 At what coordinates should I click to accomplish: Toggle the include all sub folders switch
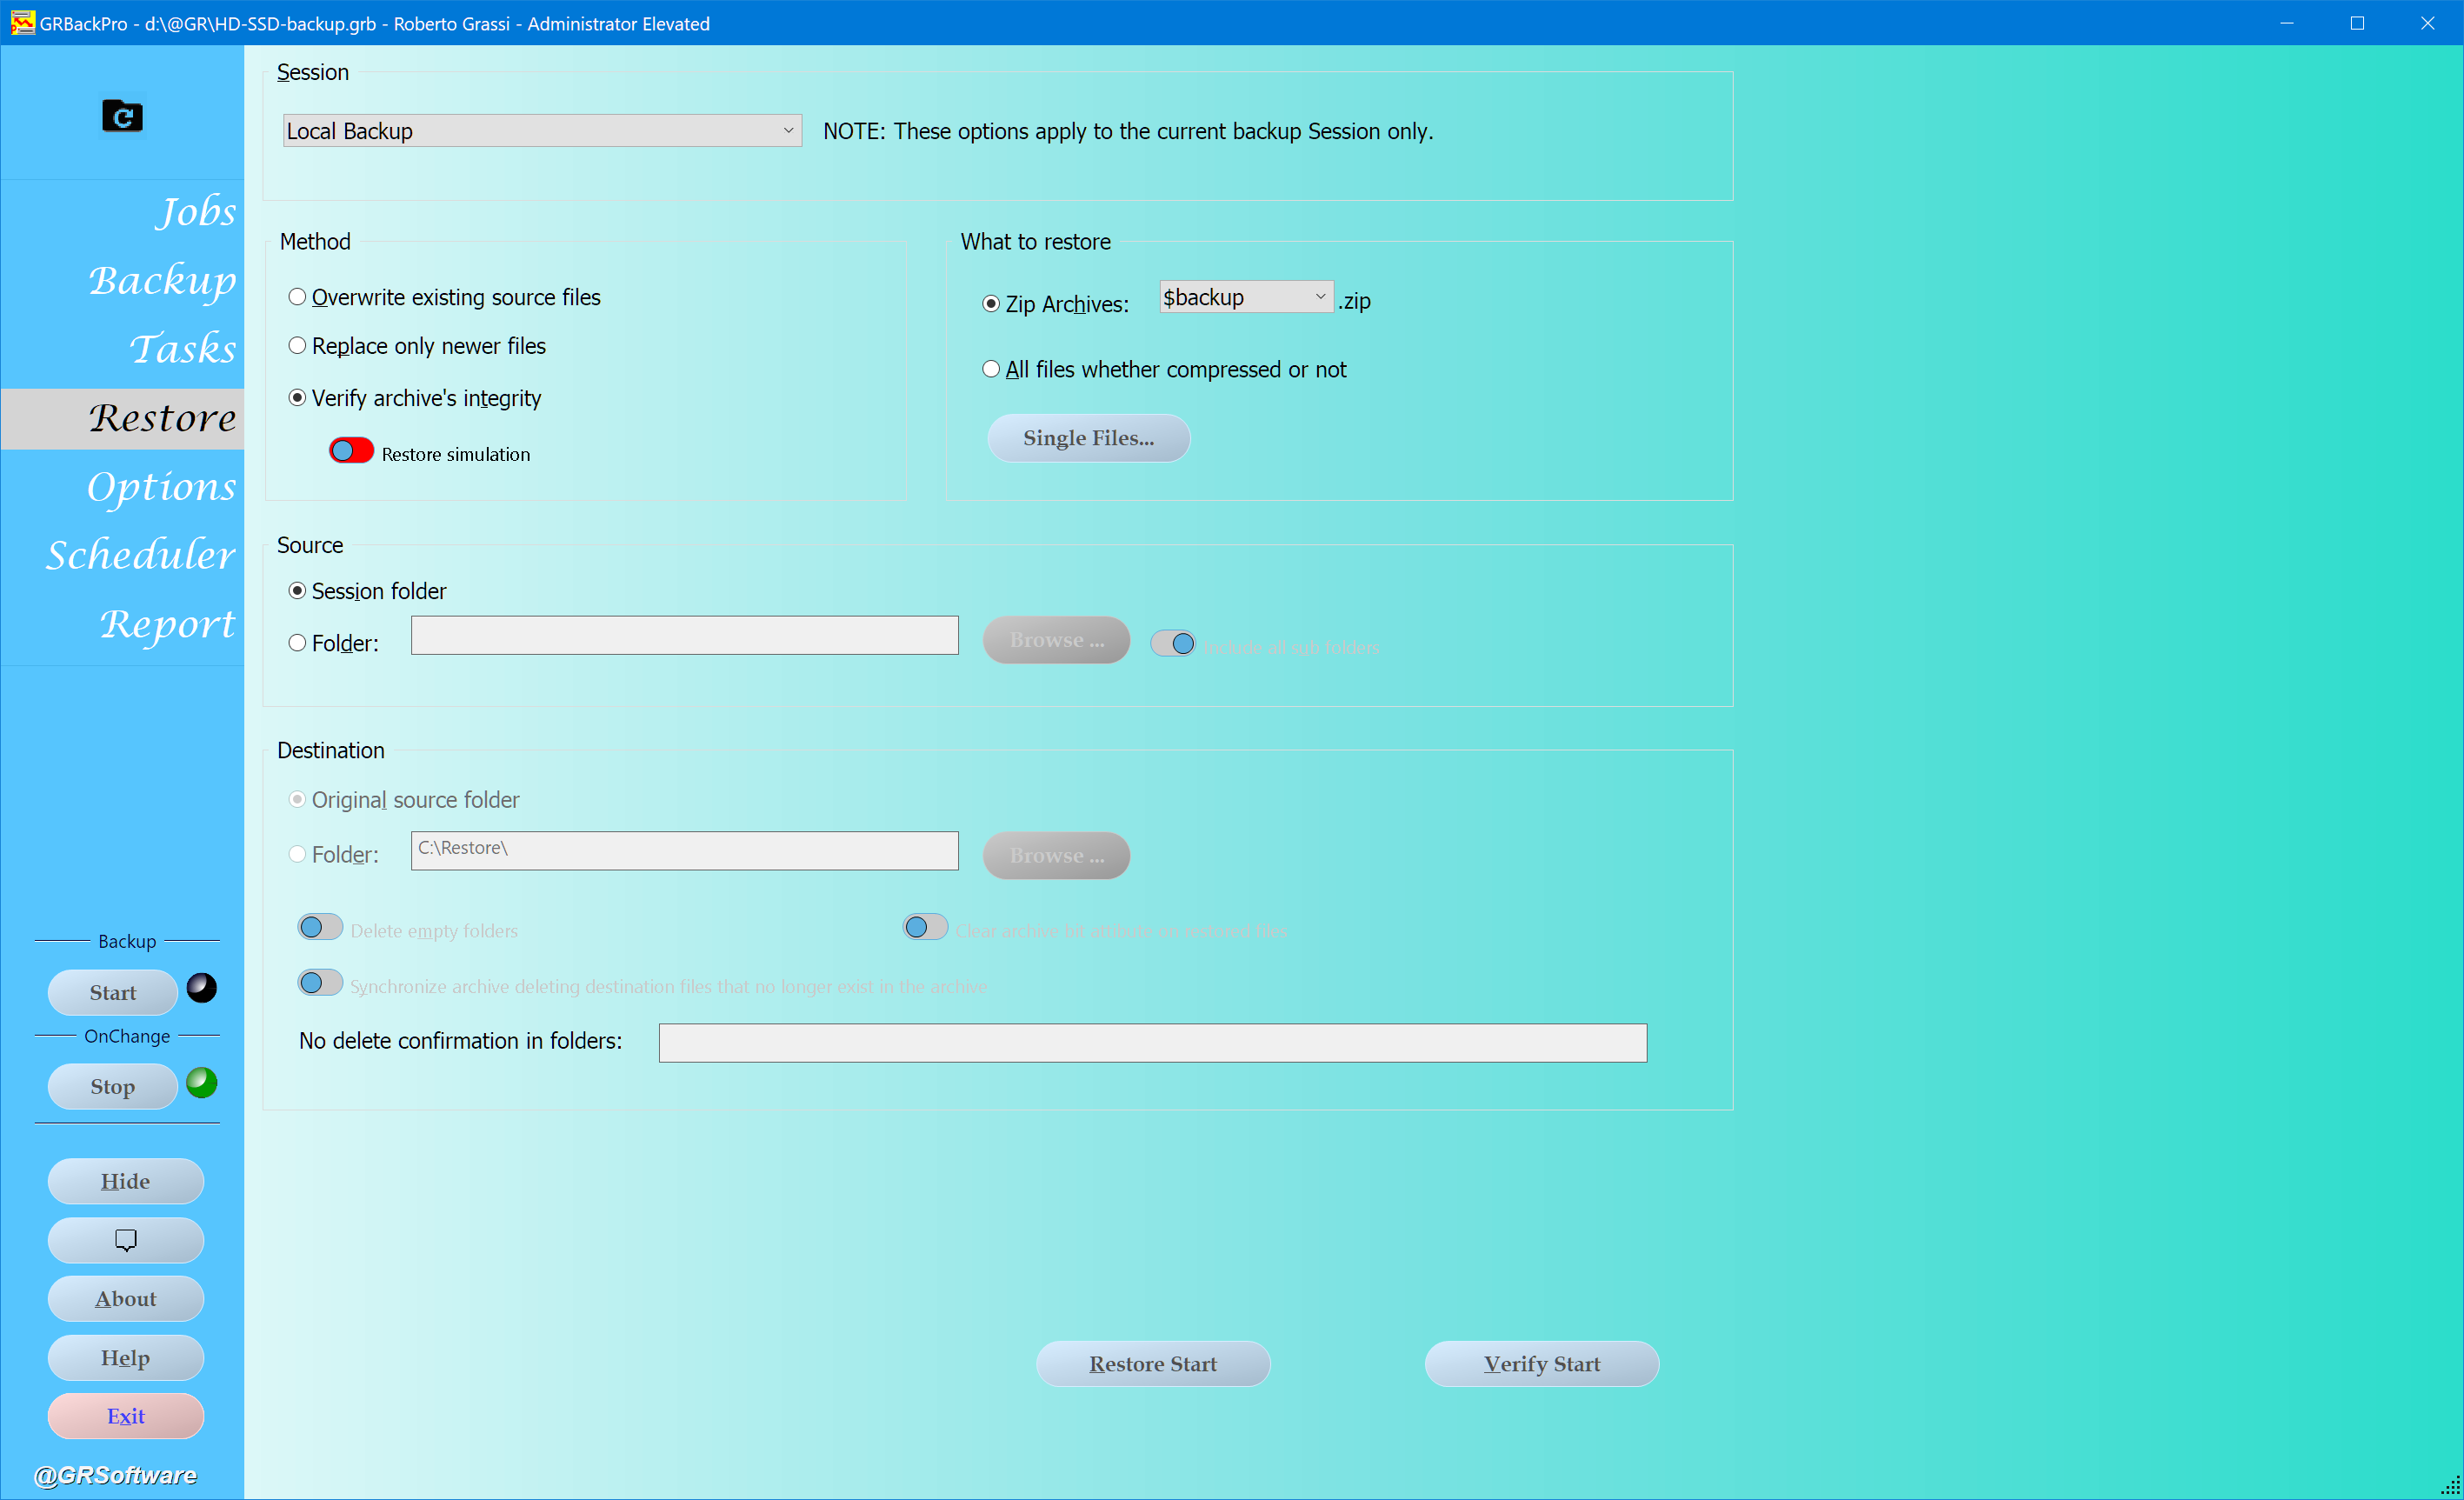point(1172,643)
